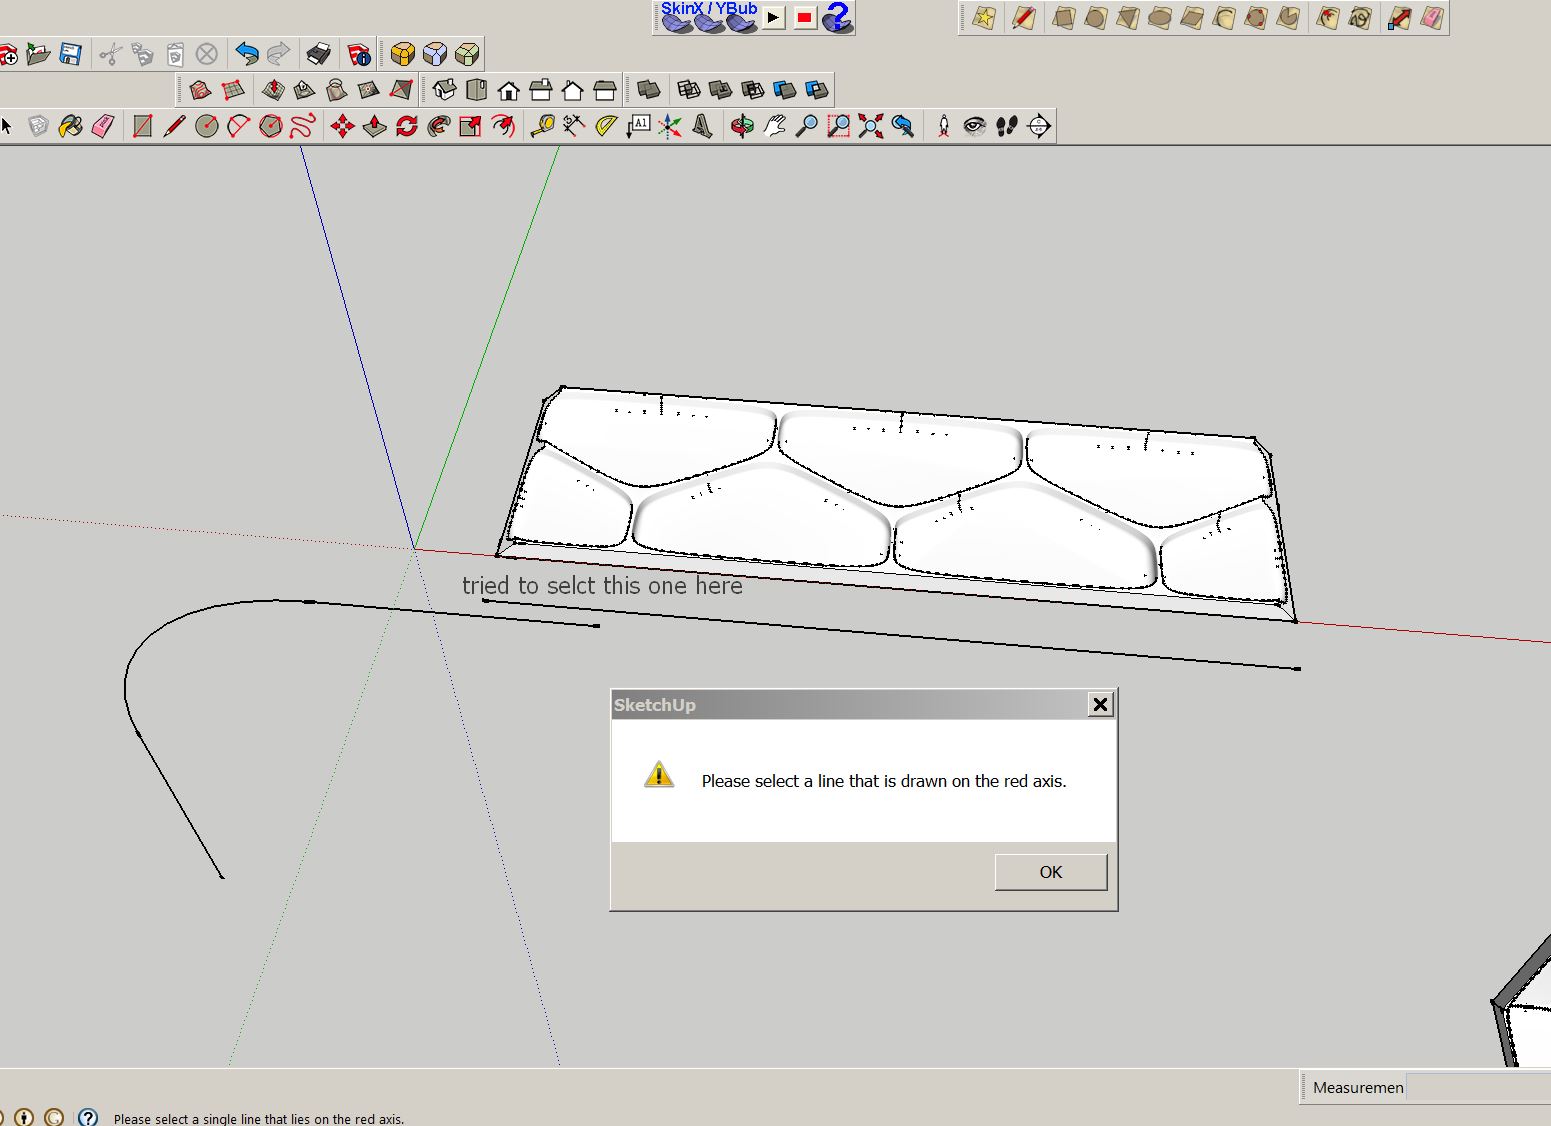The image size is (1551, 1126).
Task: Click 'tried to selct this one here' label
Action: 602,585
